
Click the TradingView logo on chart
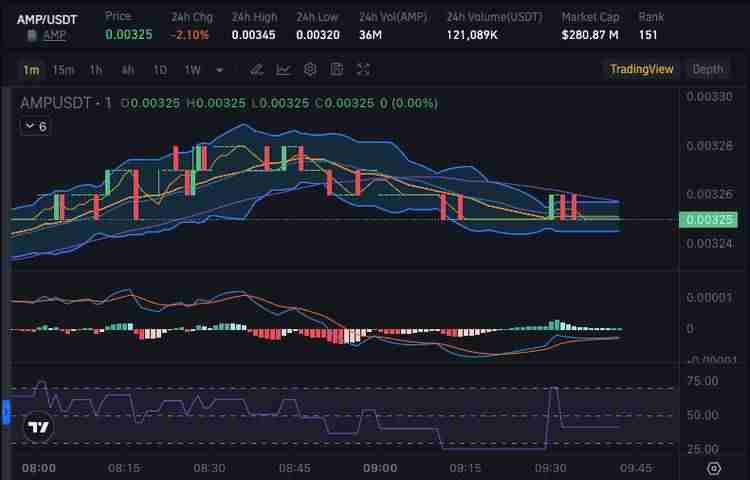[x=38, y=427]
